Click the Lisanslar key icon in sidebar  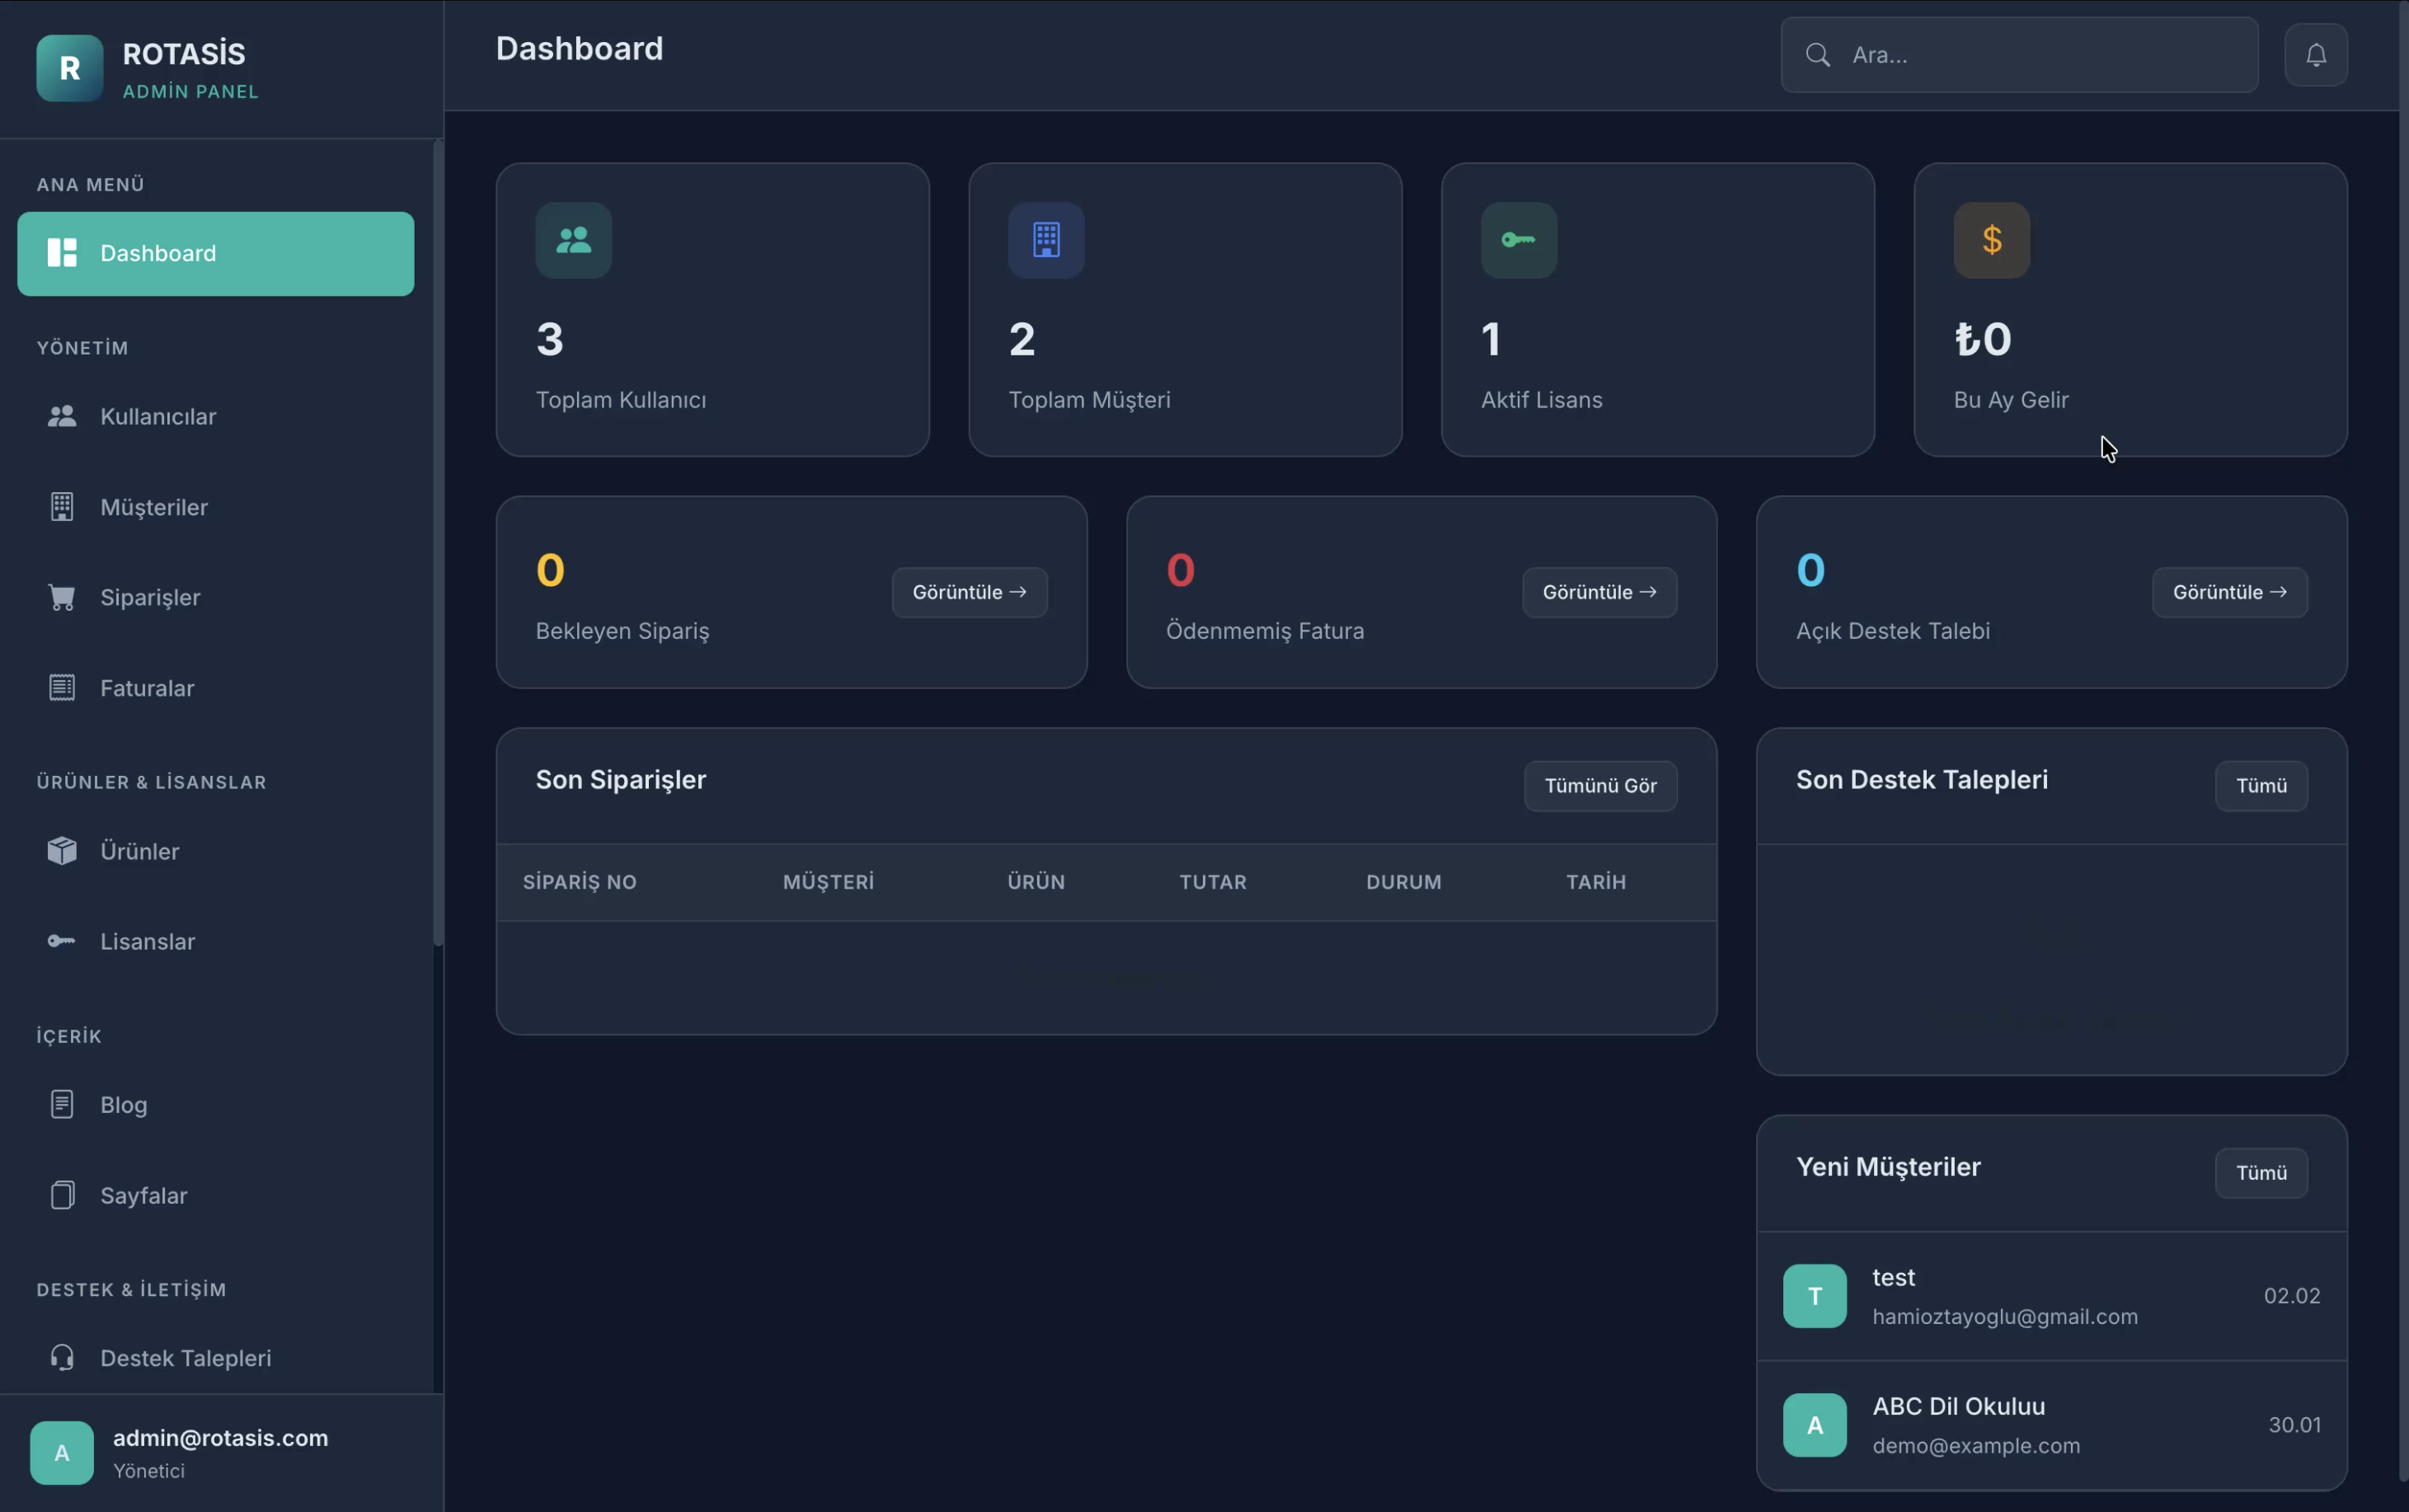coord(62,941)
